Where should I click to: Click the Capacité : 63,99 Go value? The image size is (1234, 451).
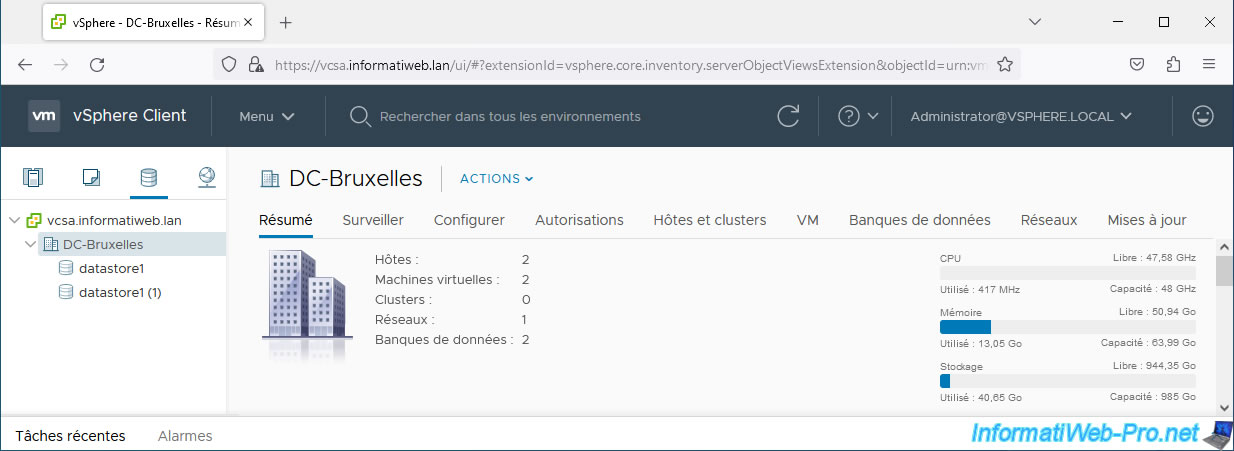pyautogui.click(x=1148, y=343)
